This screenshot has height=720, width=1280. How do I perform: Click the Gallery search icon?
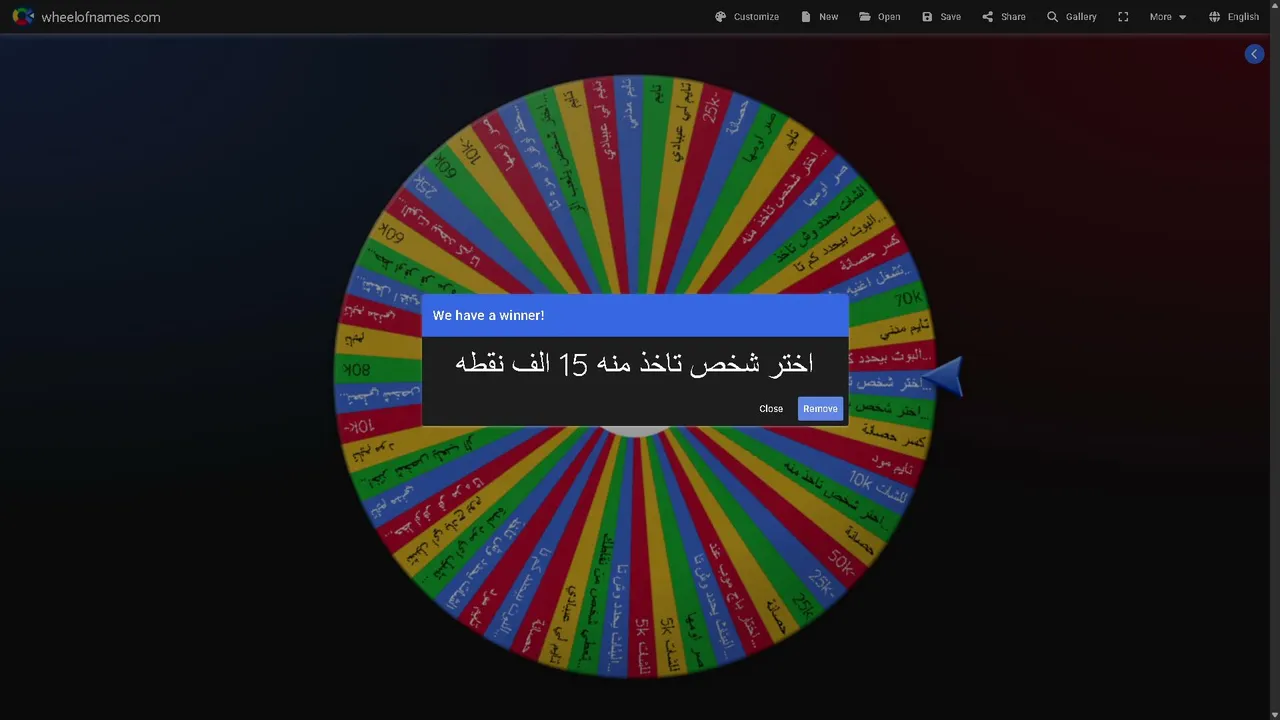(1052, 17)
